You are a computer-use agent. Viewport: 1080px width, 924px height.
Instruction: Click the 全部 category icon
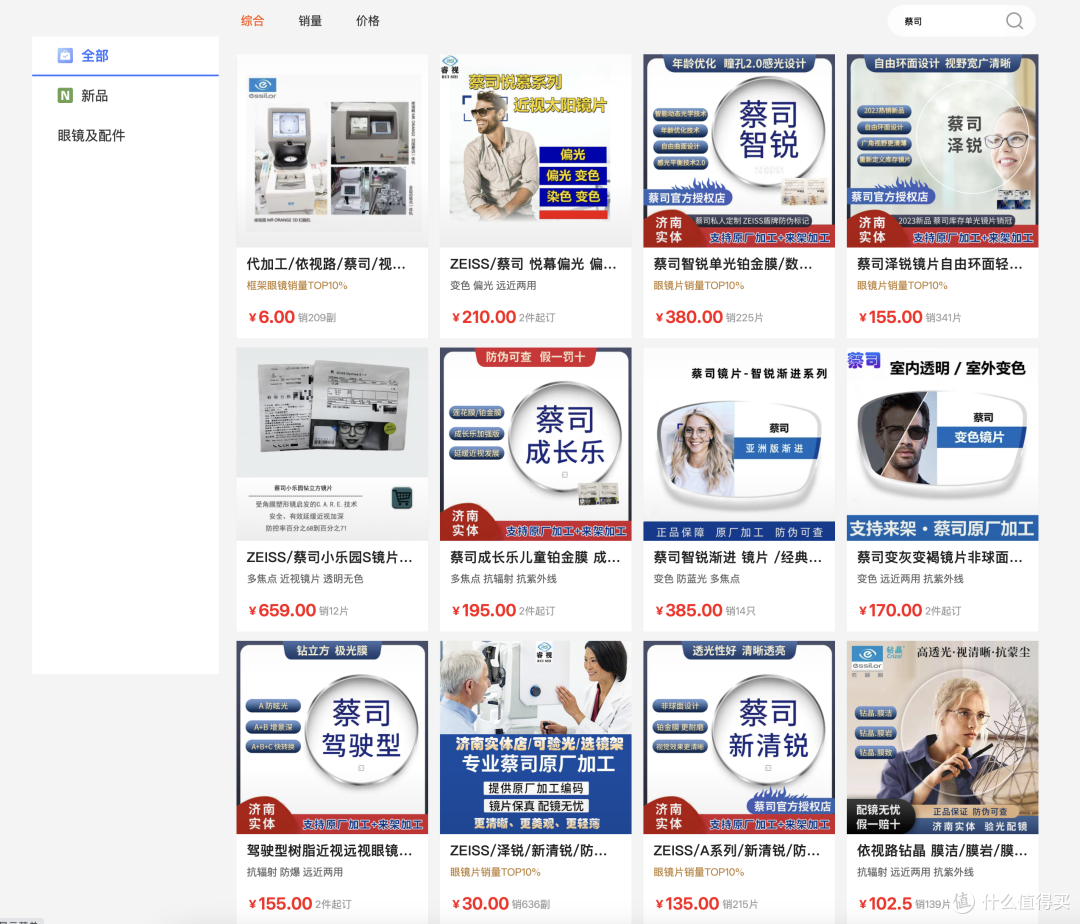click(65, 56)
